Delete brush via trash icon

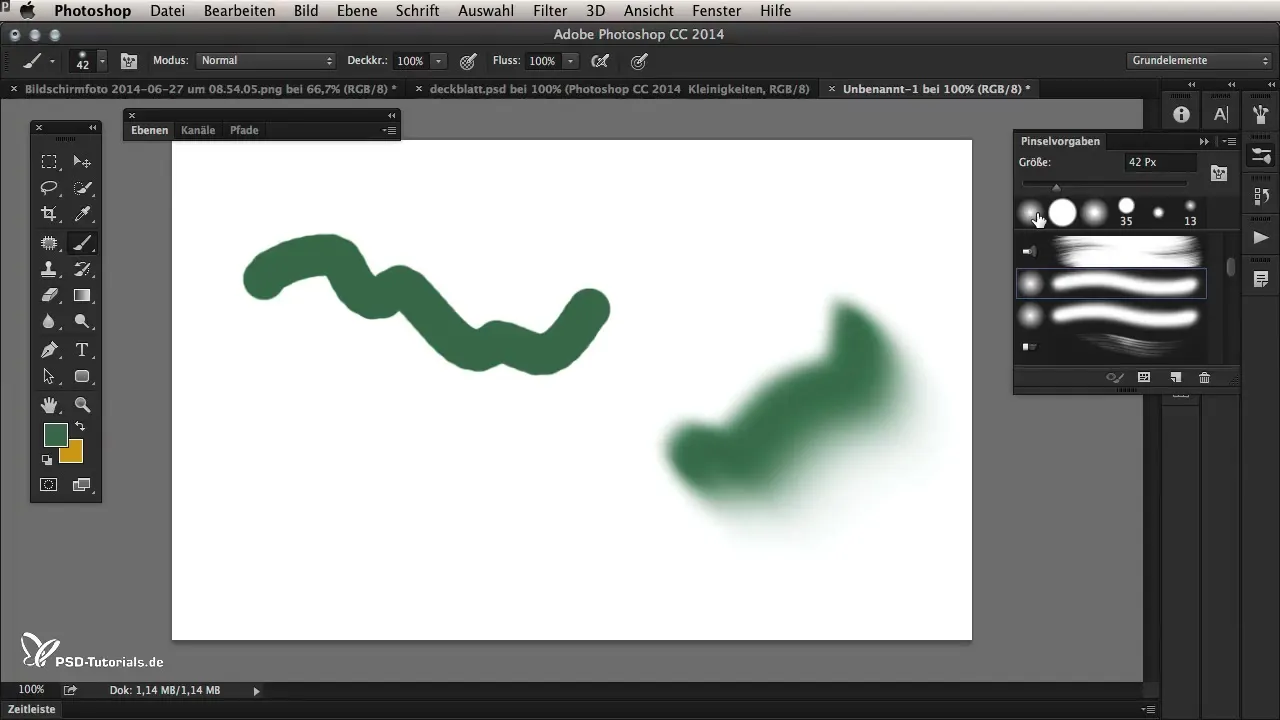pos(1204,377)
